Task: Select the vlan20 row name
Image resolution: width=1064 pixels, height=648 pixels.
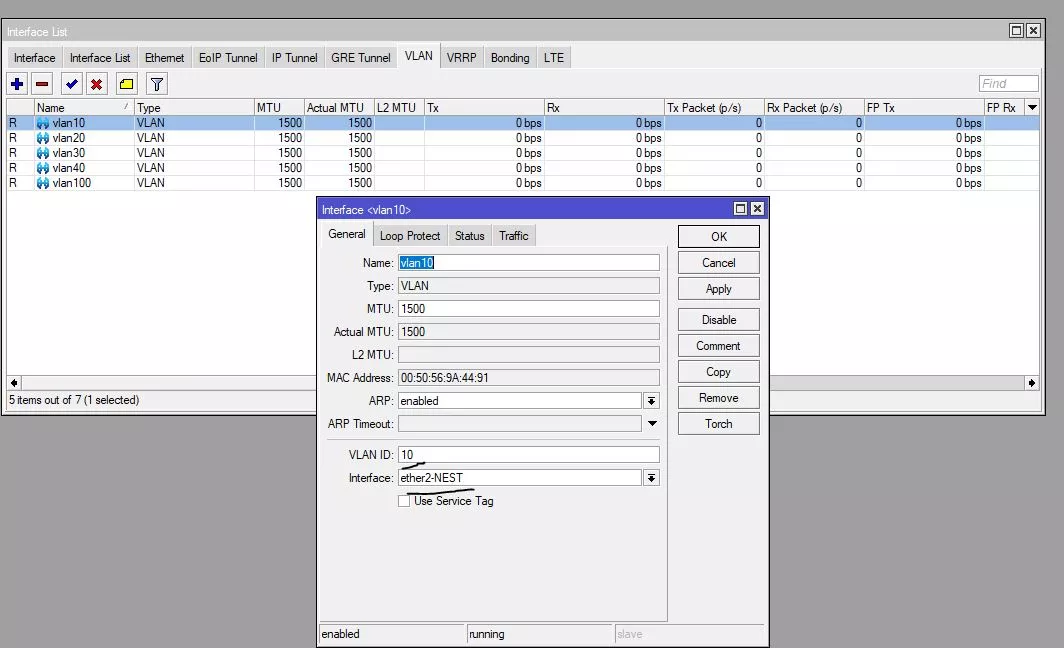Action: (x=69, y=138)
